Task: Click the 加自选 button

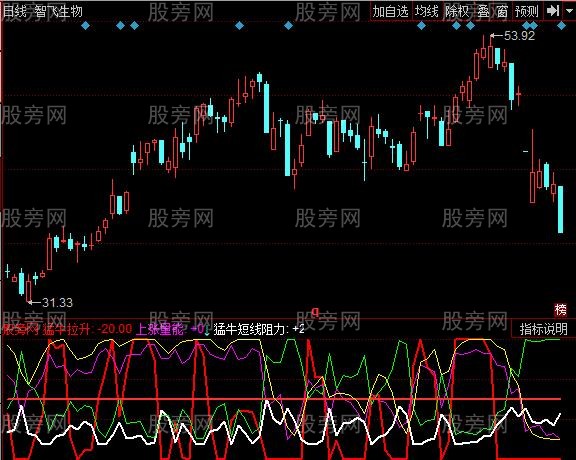Action: tap(391, 11)
